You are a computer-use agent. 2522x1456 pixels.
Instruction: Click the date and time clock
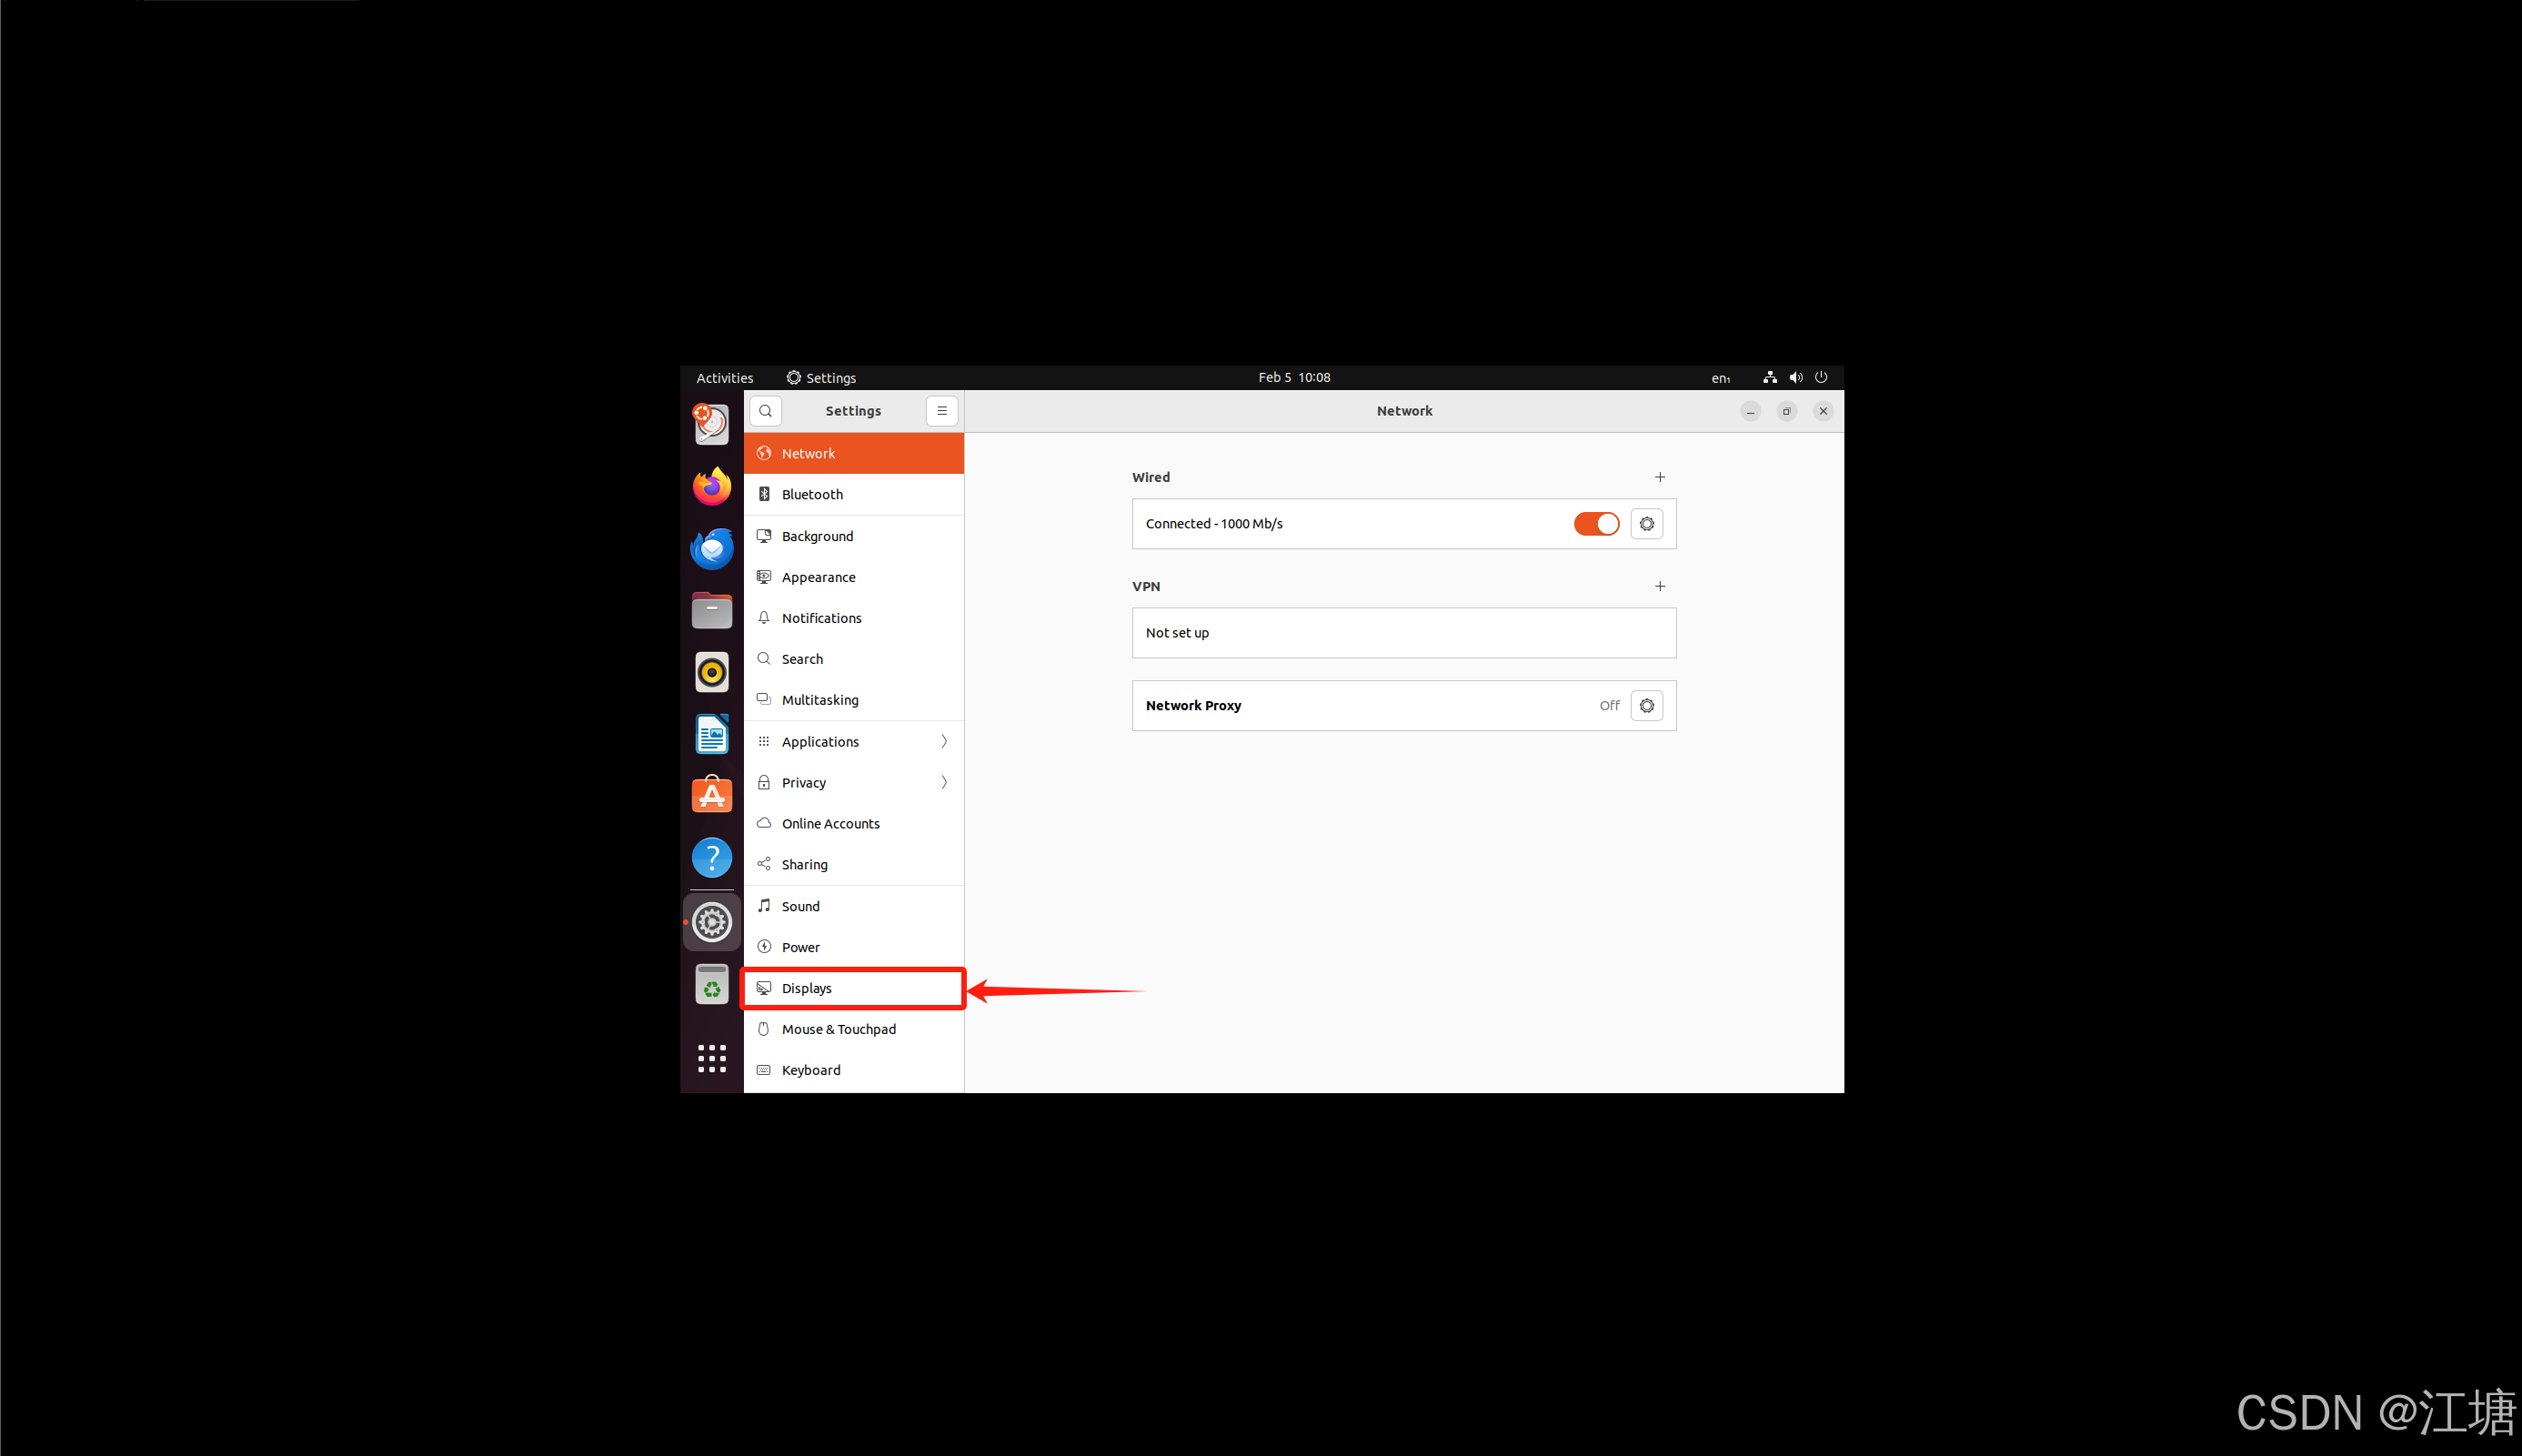tap(1293, 378)
